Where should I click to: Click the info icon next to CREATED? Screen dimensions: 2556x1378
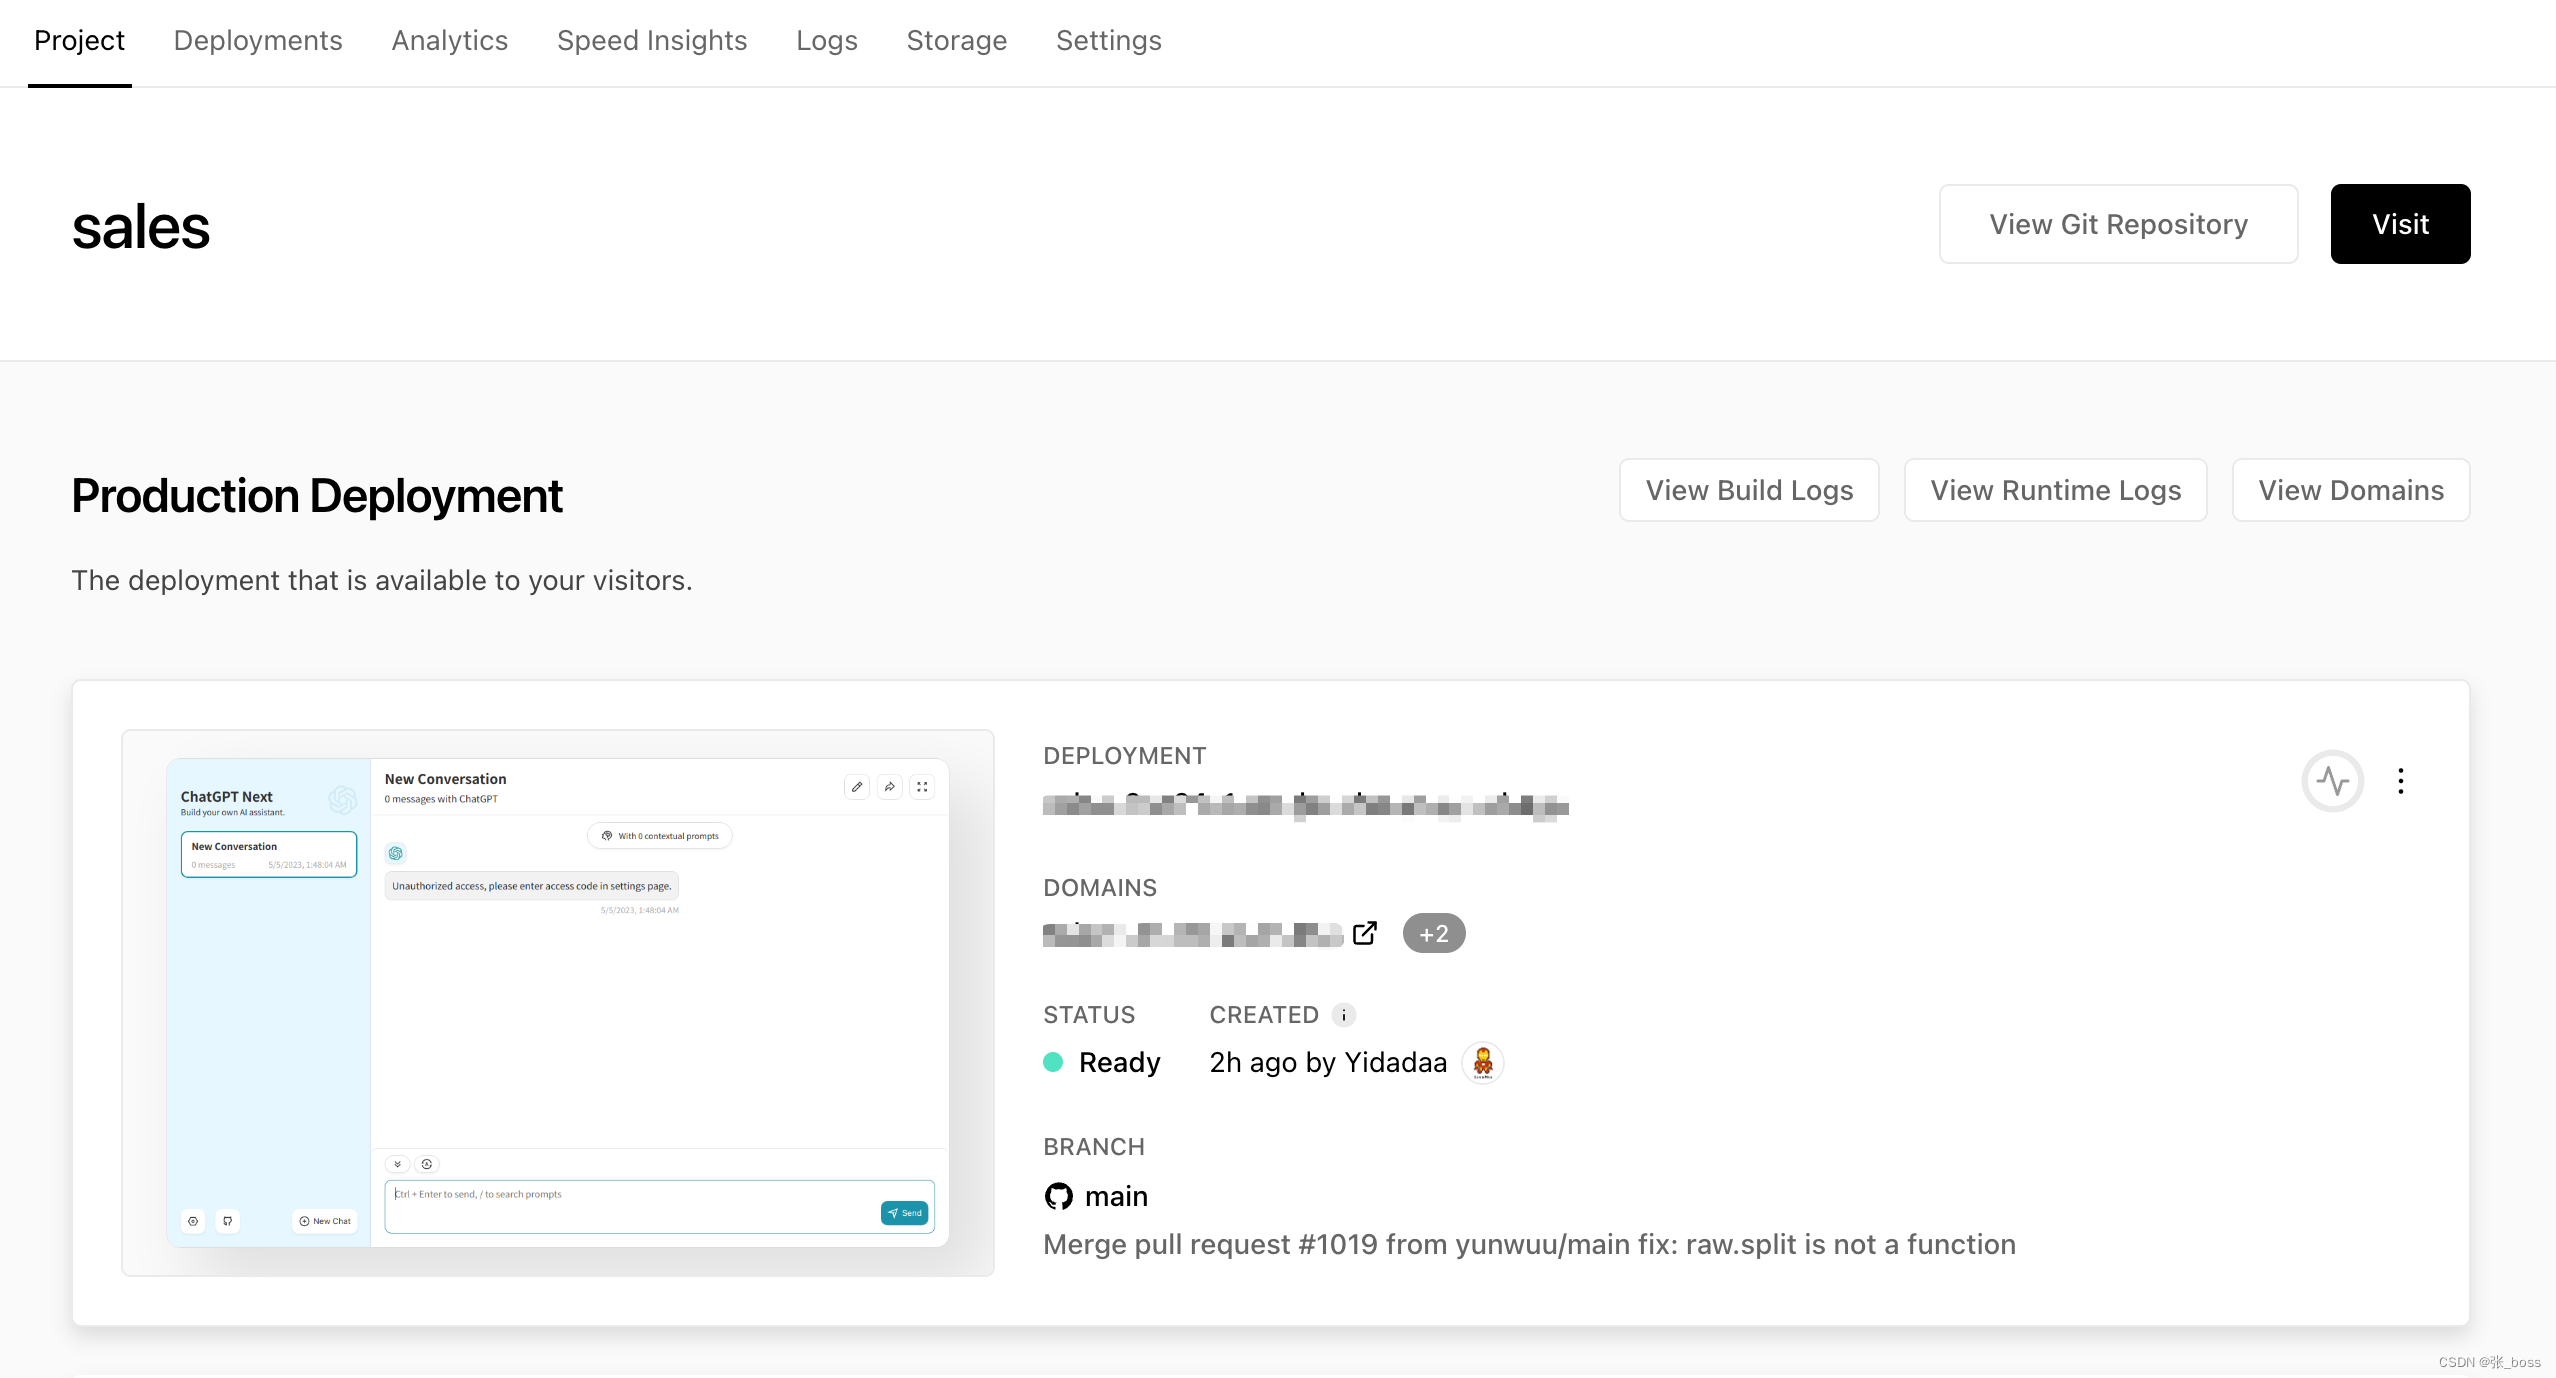(1344, 1015)
